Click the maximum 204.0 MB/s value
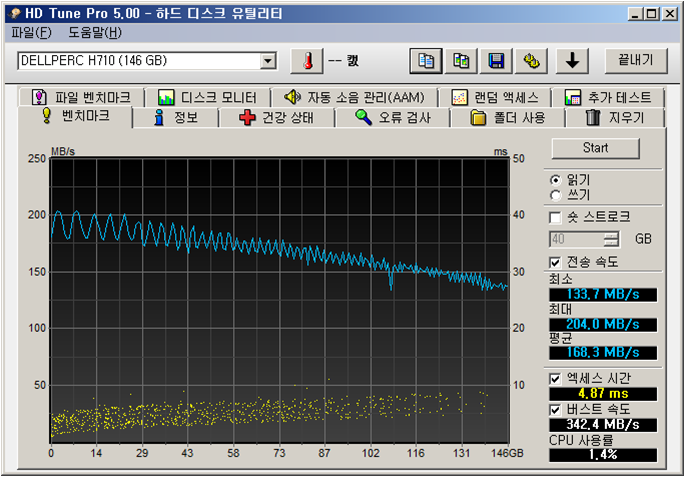Viewport: 685px width, 477px height. pos(603,325)
